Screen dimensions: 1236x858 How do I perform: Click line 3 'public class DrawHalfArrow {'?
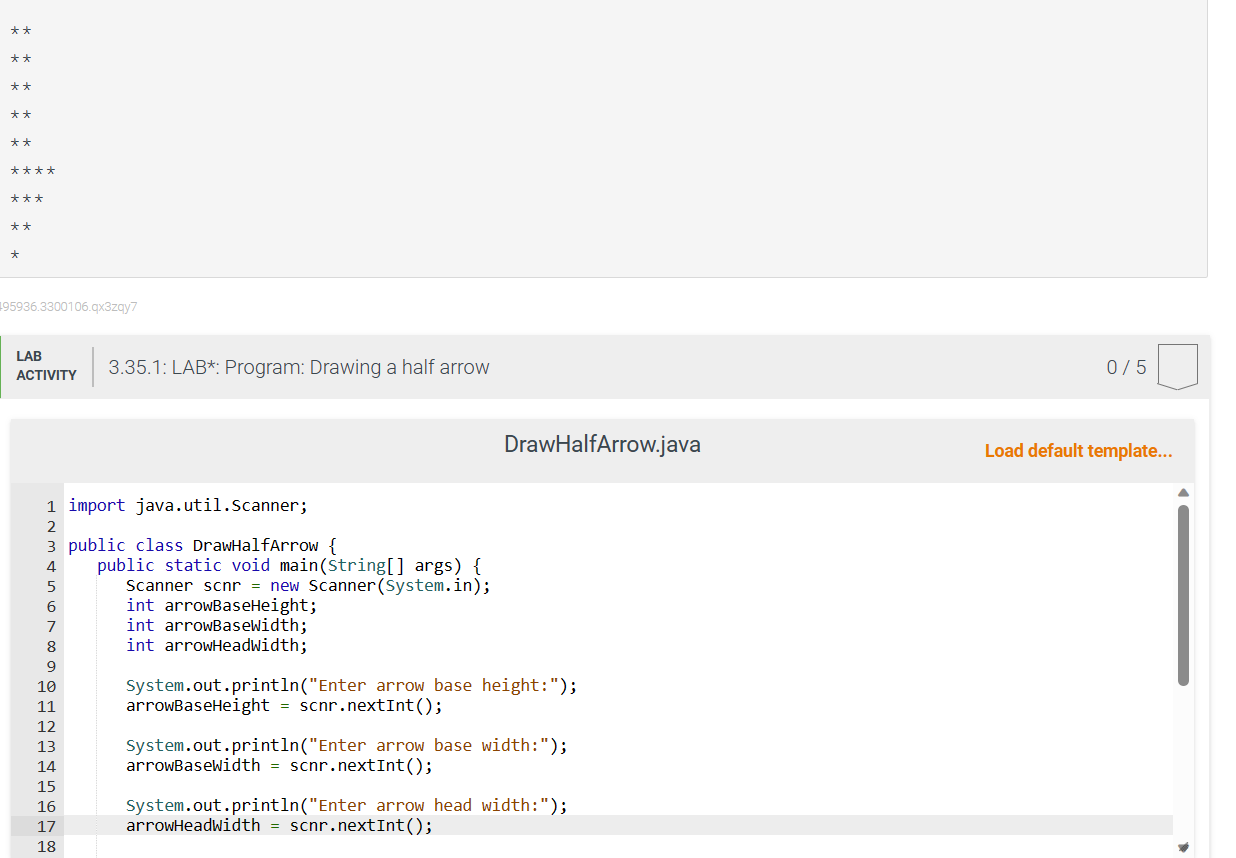click(203, 545)
